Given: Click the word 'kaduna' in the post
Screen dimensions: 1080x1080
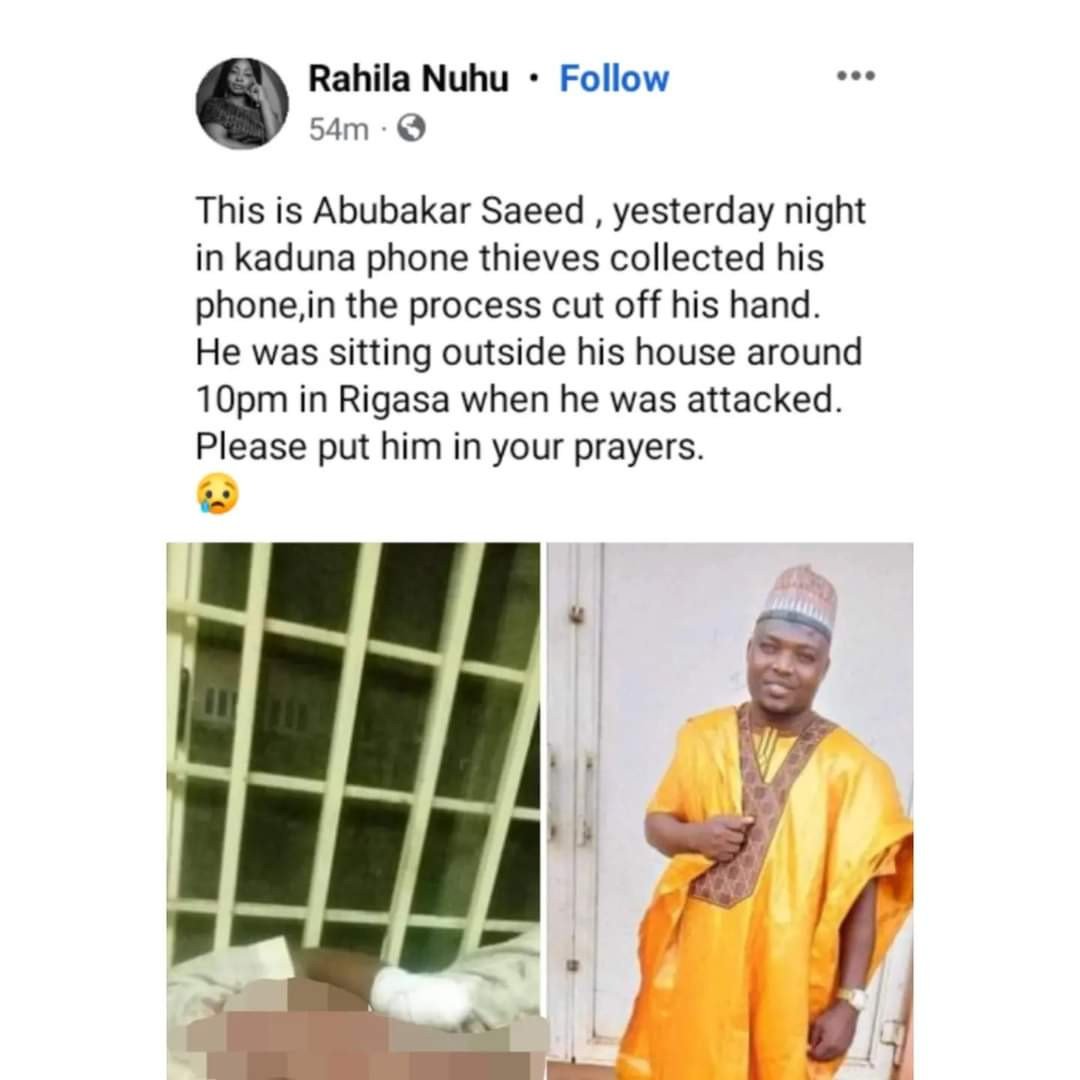Looking at the screenshot, I should [296, 258].
